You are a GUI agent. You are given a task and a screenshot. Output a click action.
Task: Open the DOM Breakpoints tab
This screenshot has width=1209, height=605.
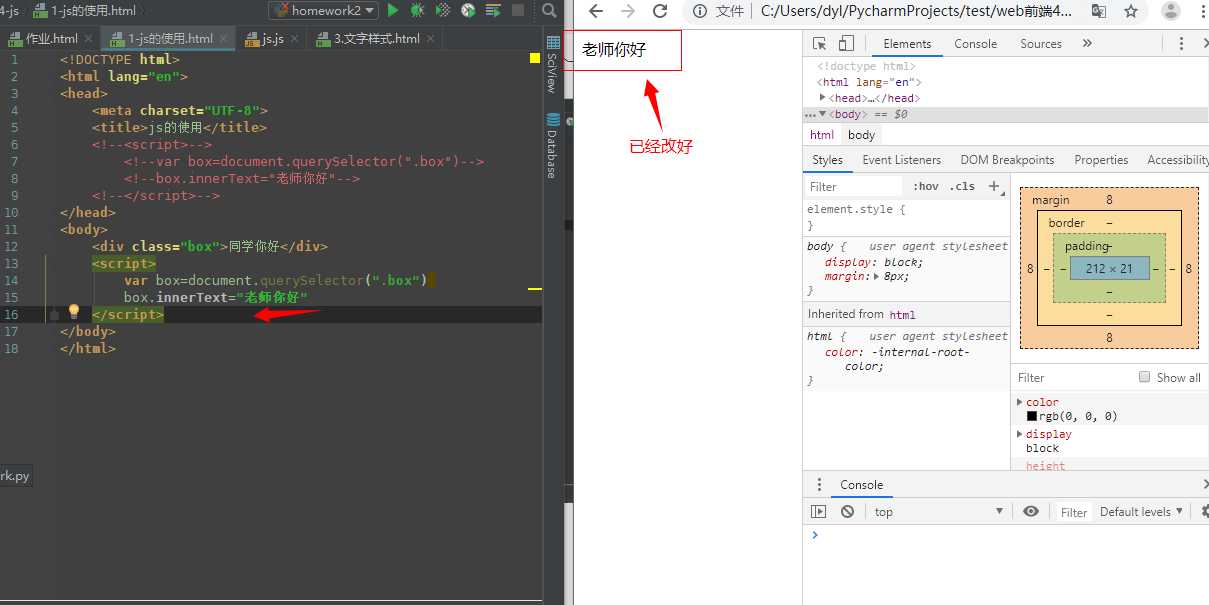point(1007,160)
